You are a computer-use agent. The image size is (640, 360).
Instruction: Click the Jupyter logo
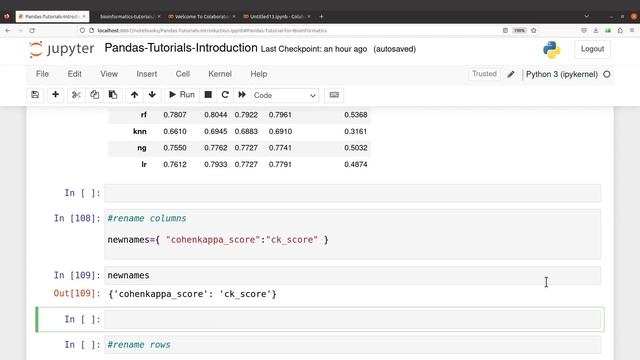coord(62,49)
